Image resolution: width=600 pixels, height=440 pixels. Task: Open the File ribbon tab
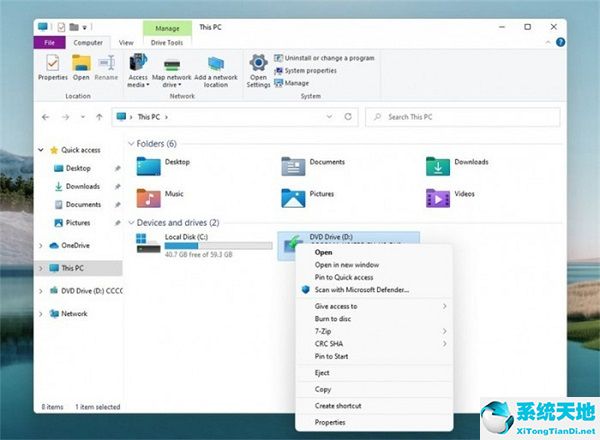(x=49, y=42)
